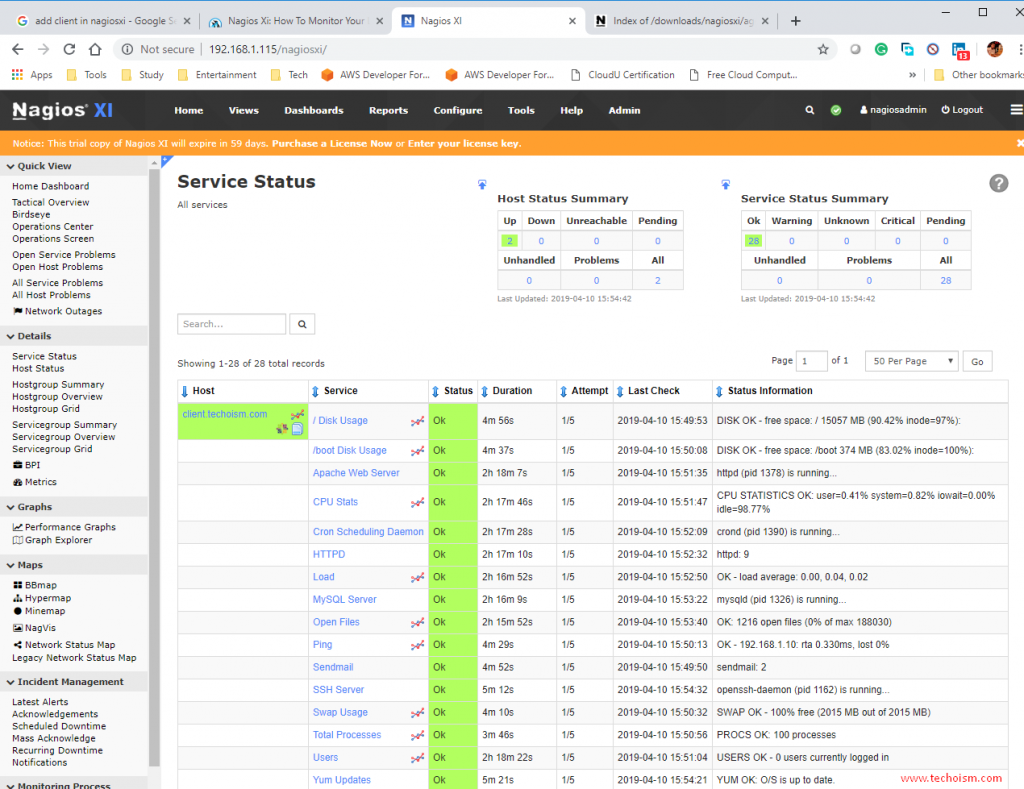Sort table by Duration column arrow
The image size is (1024, 789).
click(485, 391)
